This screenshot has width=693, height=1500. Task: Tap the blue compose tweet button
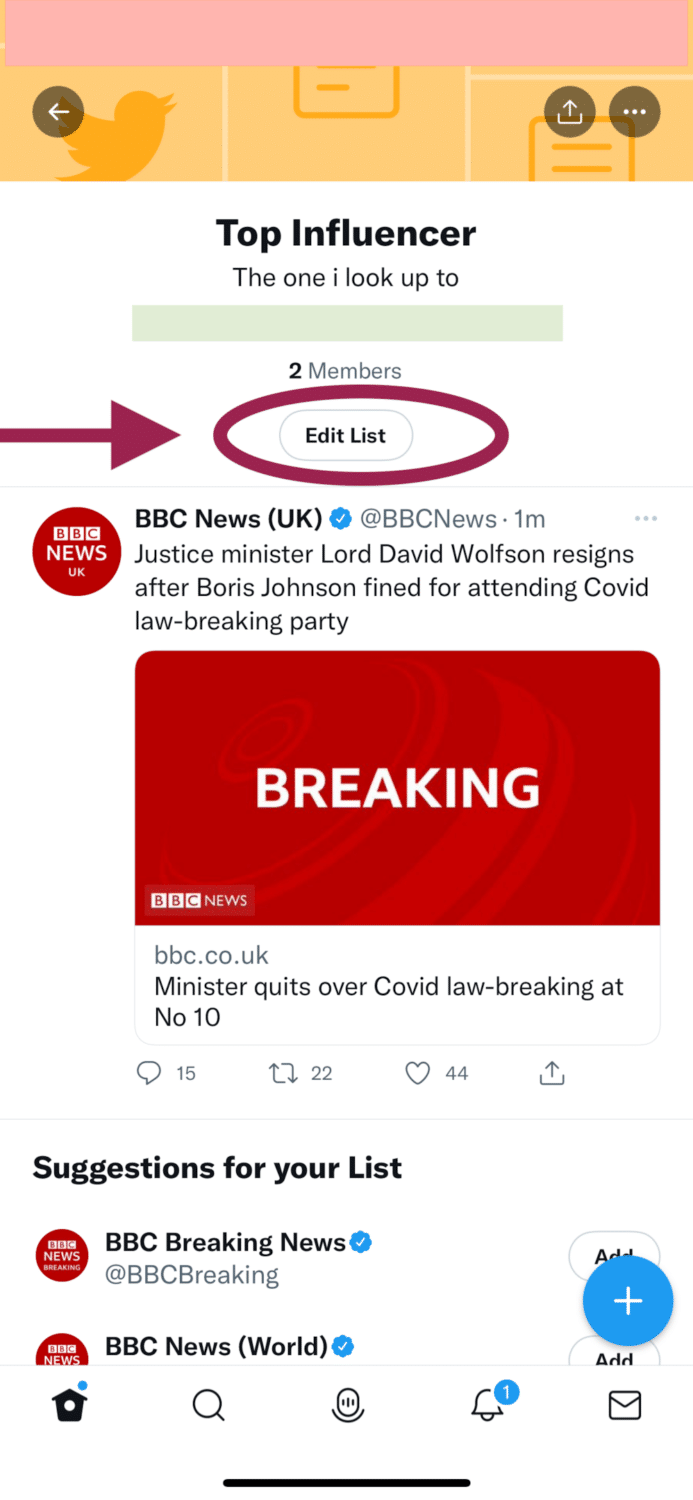pyautogui.click(x=628, y=1300)
